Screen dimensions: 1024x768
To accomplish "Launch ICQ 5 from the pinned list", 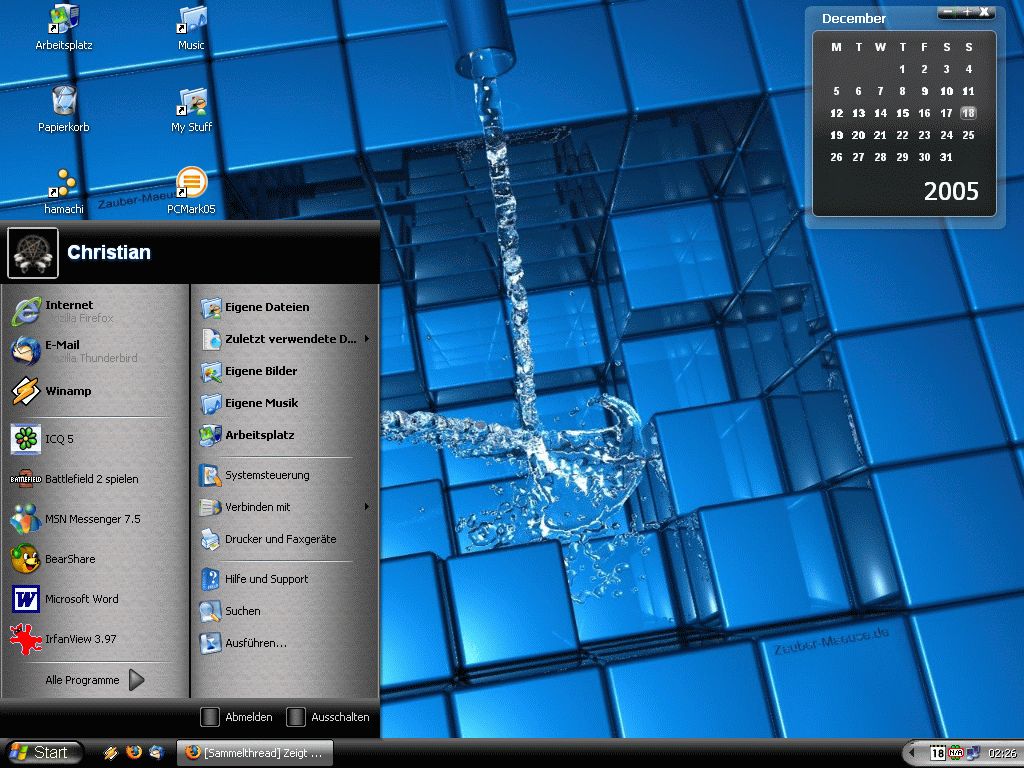I will [x=58, y=439].
